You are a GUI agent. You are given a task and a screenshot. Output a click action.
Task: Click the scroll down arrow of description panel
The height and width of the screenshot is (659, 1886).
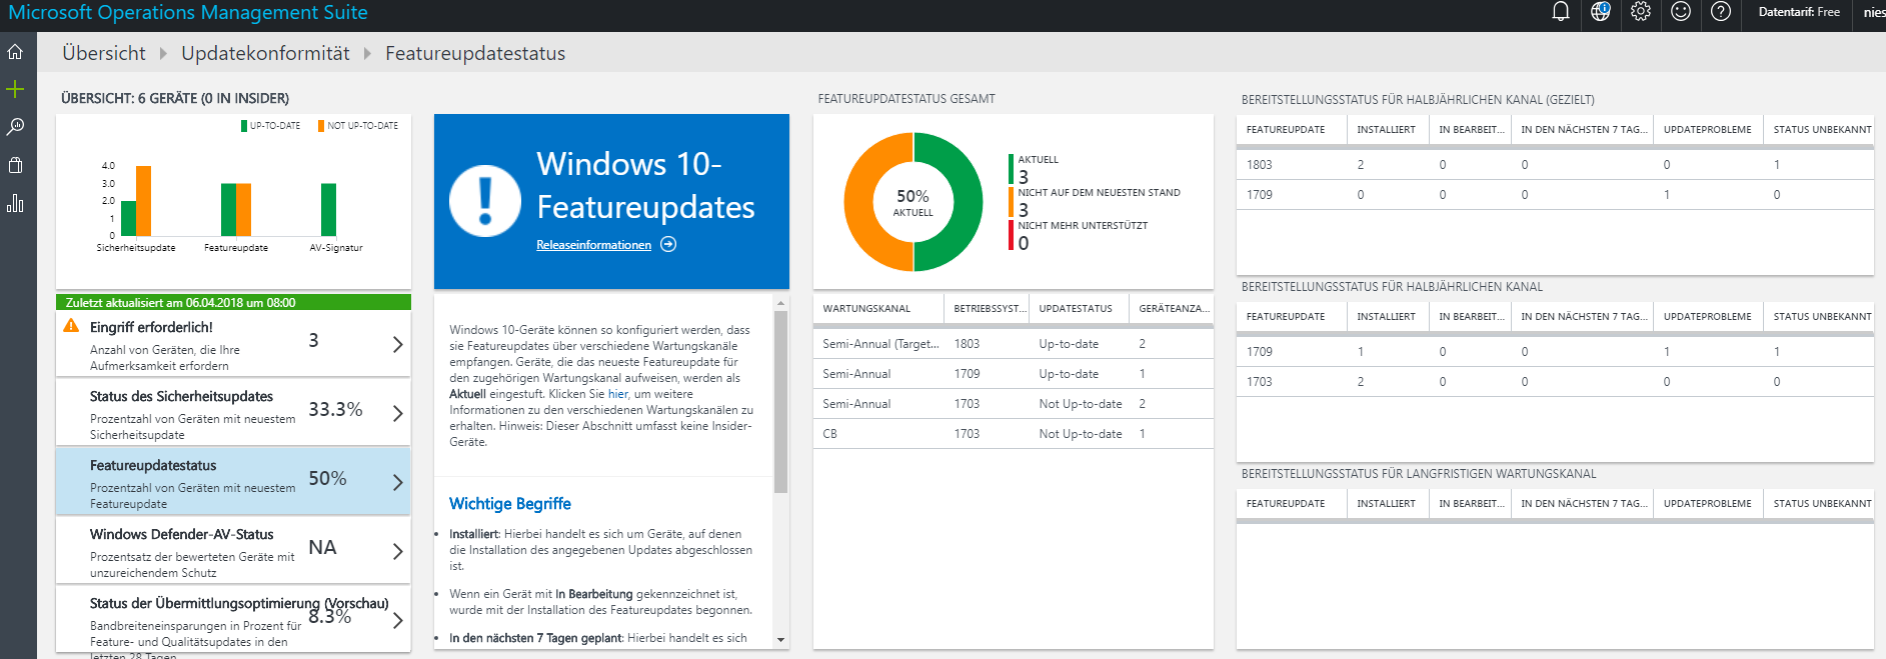pos(781,640)
